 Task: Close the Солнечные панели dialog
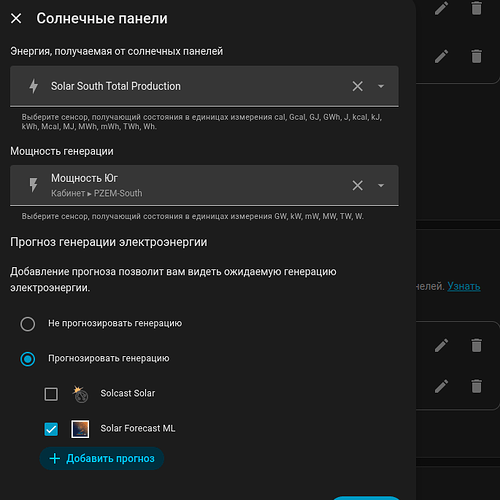[16, 18]
